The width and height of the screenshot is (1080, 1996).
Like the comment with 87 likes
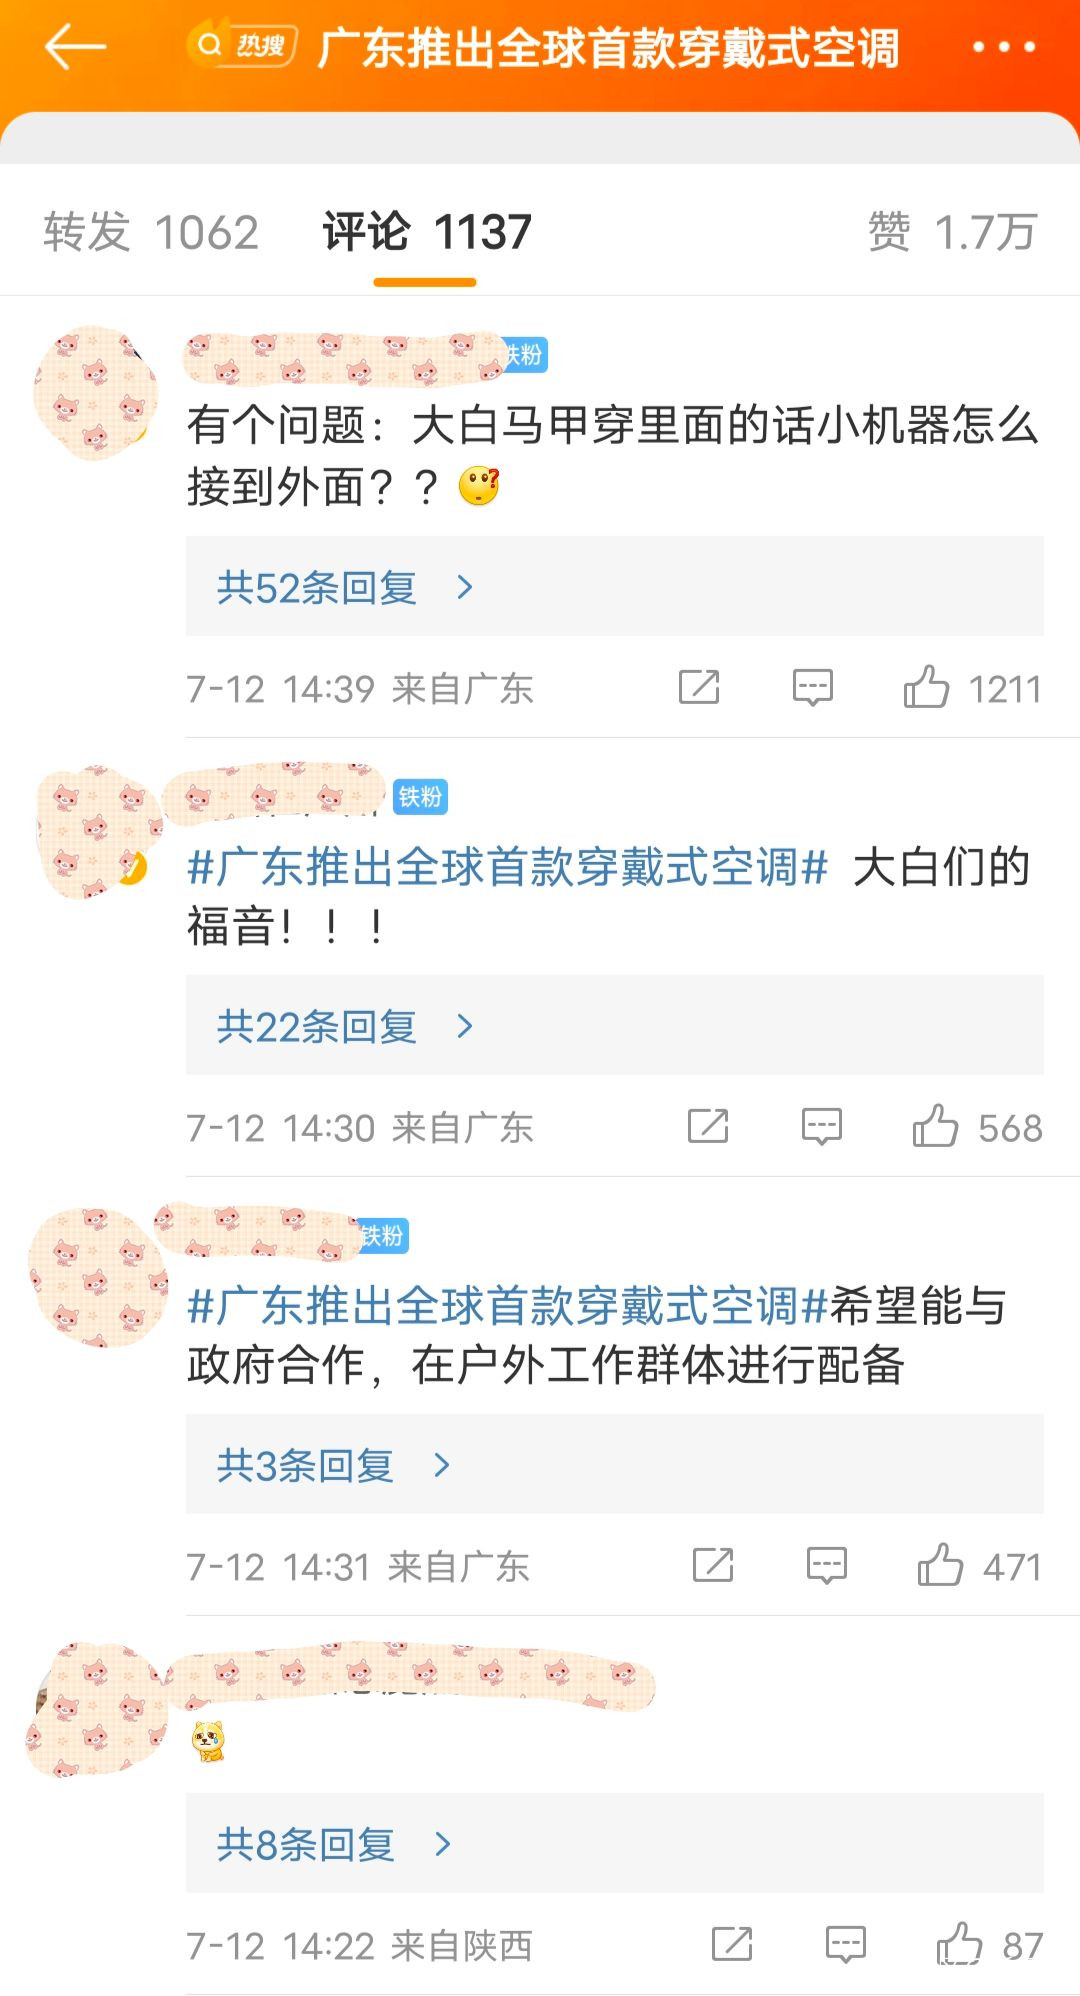point(959,1945)
